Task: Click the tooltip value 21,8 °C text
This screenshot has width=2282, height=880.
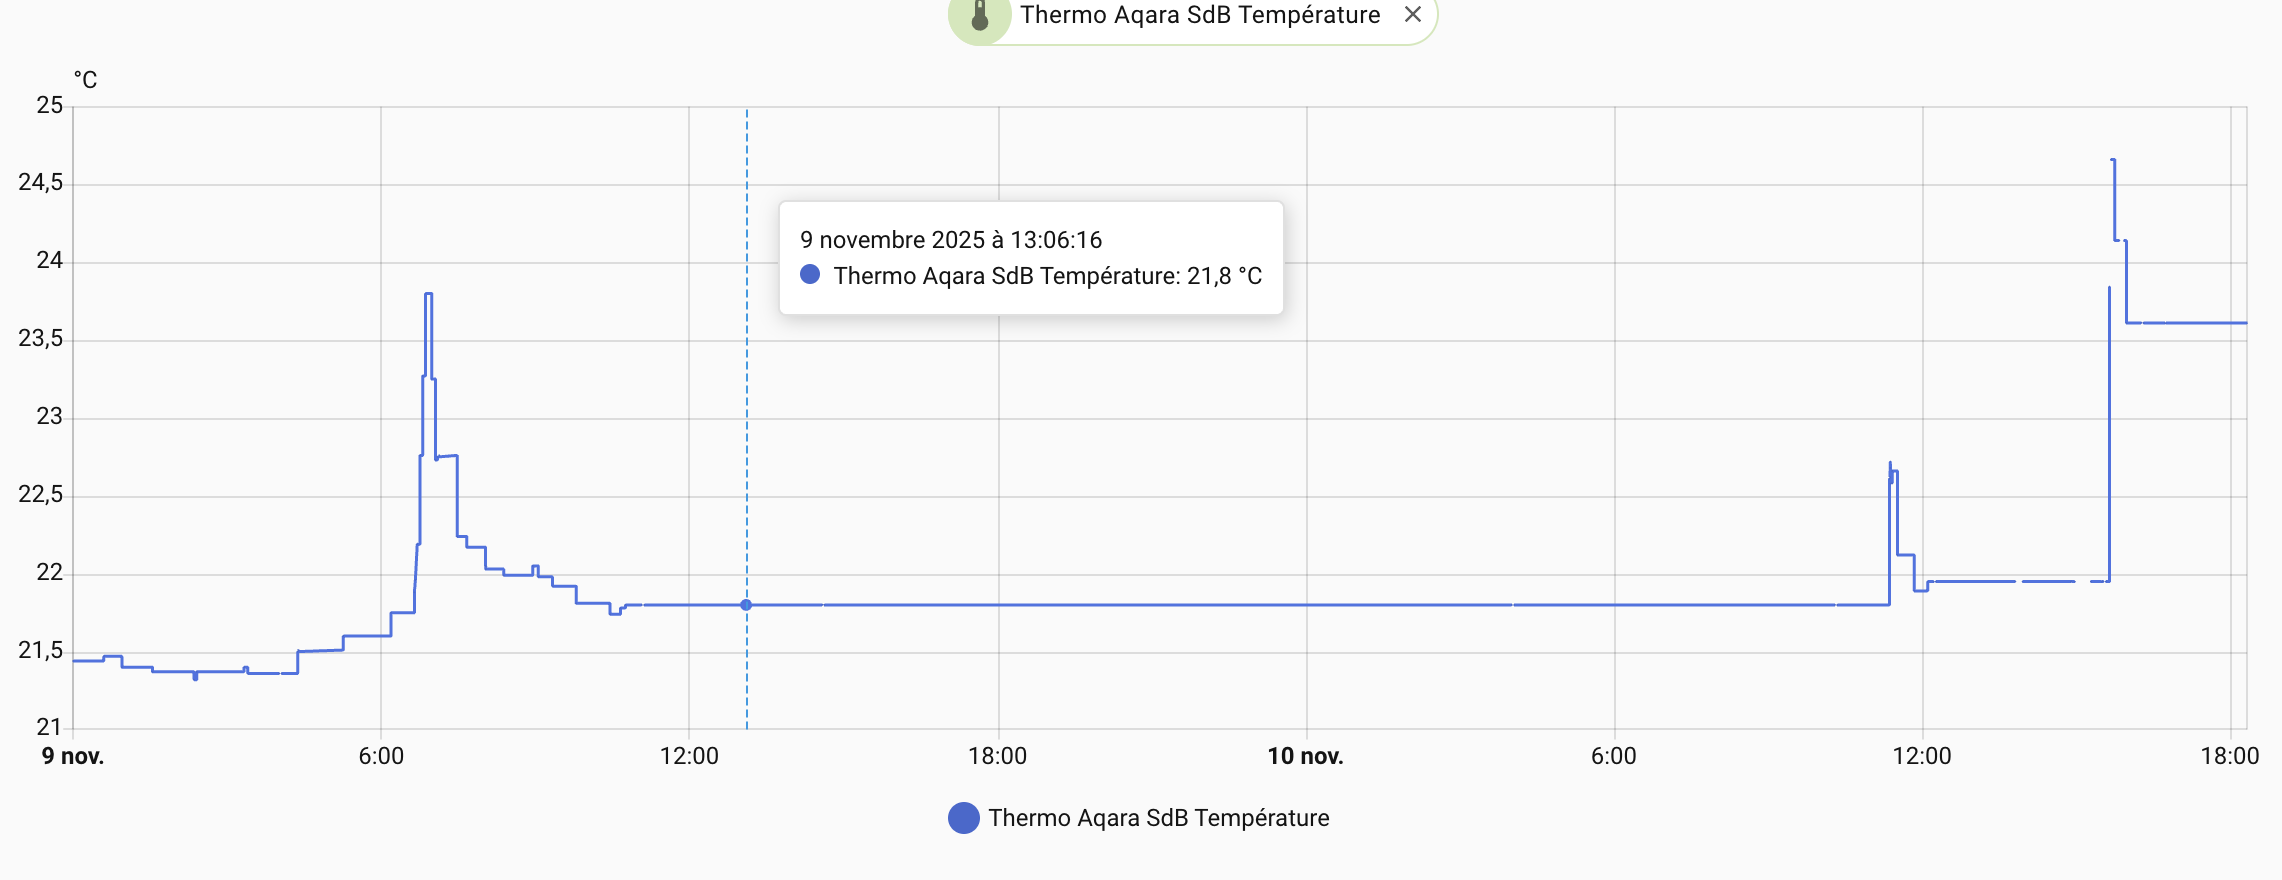Action: tap(1224, 276)
